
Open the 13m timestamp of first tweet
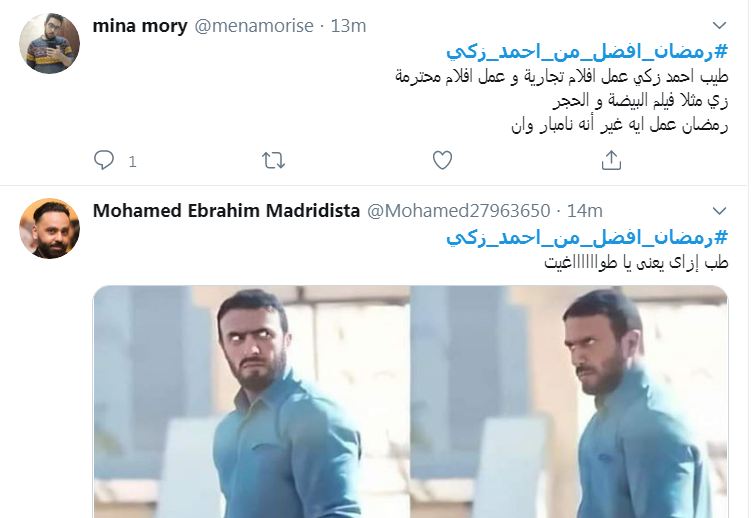pos(348,26)
